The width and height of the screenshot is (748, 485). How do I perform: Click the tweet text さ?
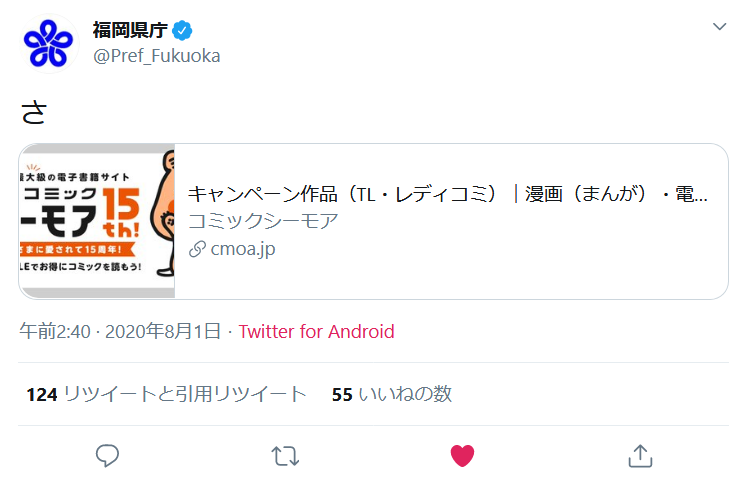pyautogui.click(x=34, y=112)
